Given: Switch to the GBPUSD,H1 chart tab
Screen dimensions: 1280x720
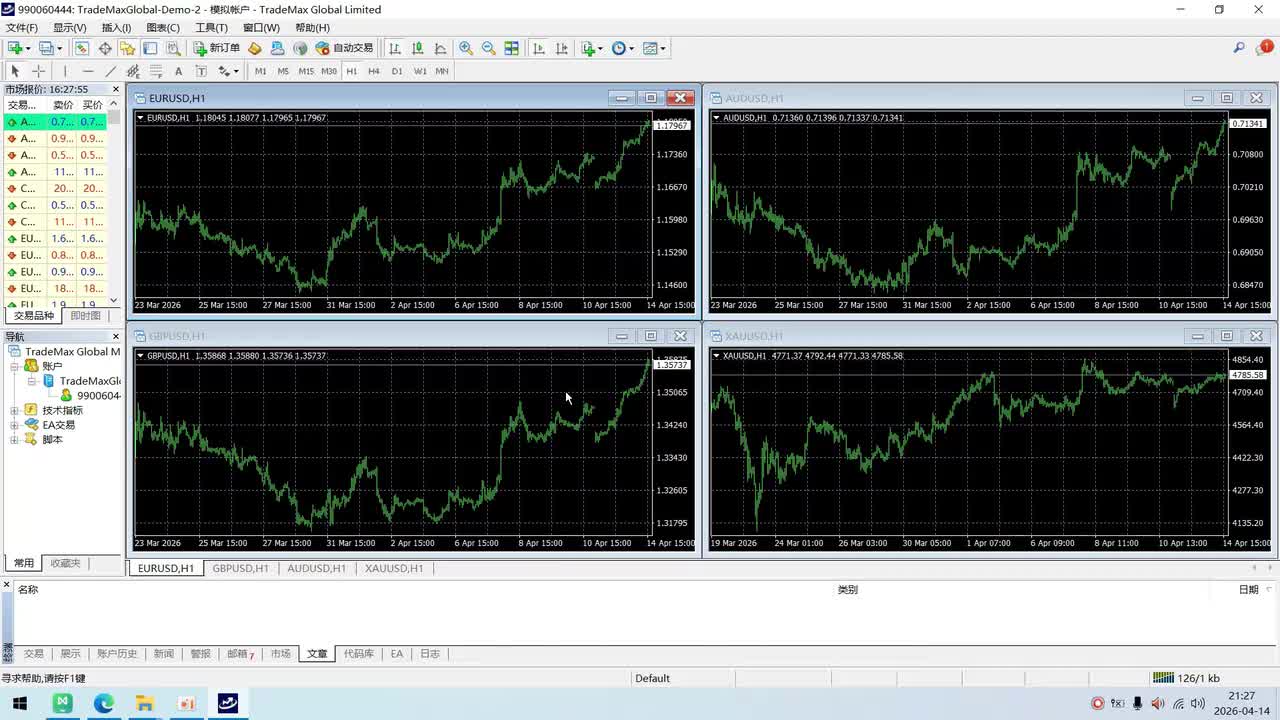Looking at the screenshot, I should [240, 568].
